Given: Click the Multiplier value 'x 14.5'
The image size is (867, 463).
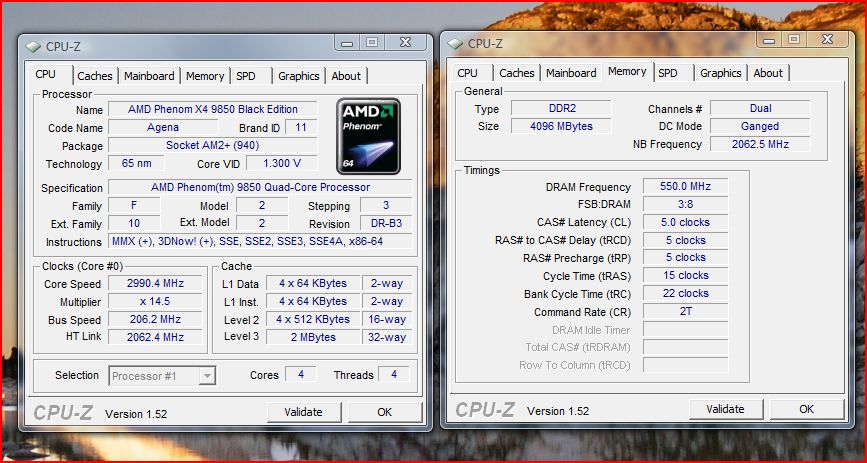Looking at the screenshot, I should coord(155,301).
